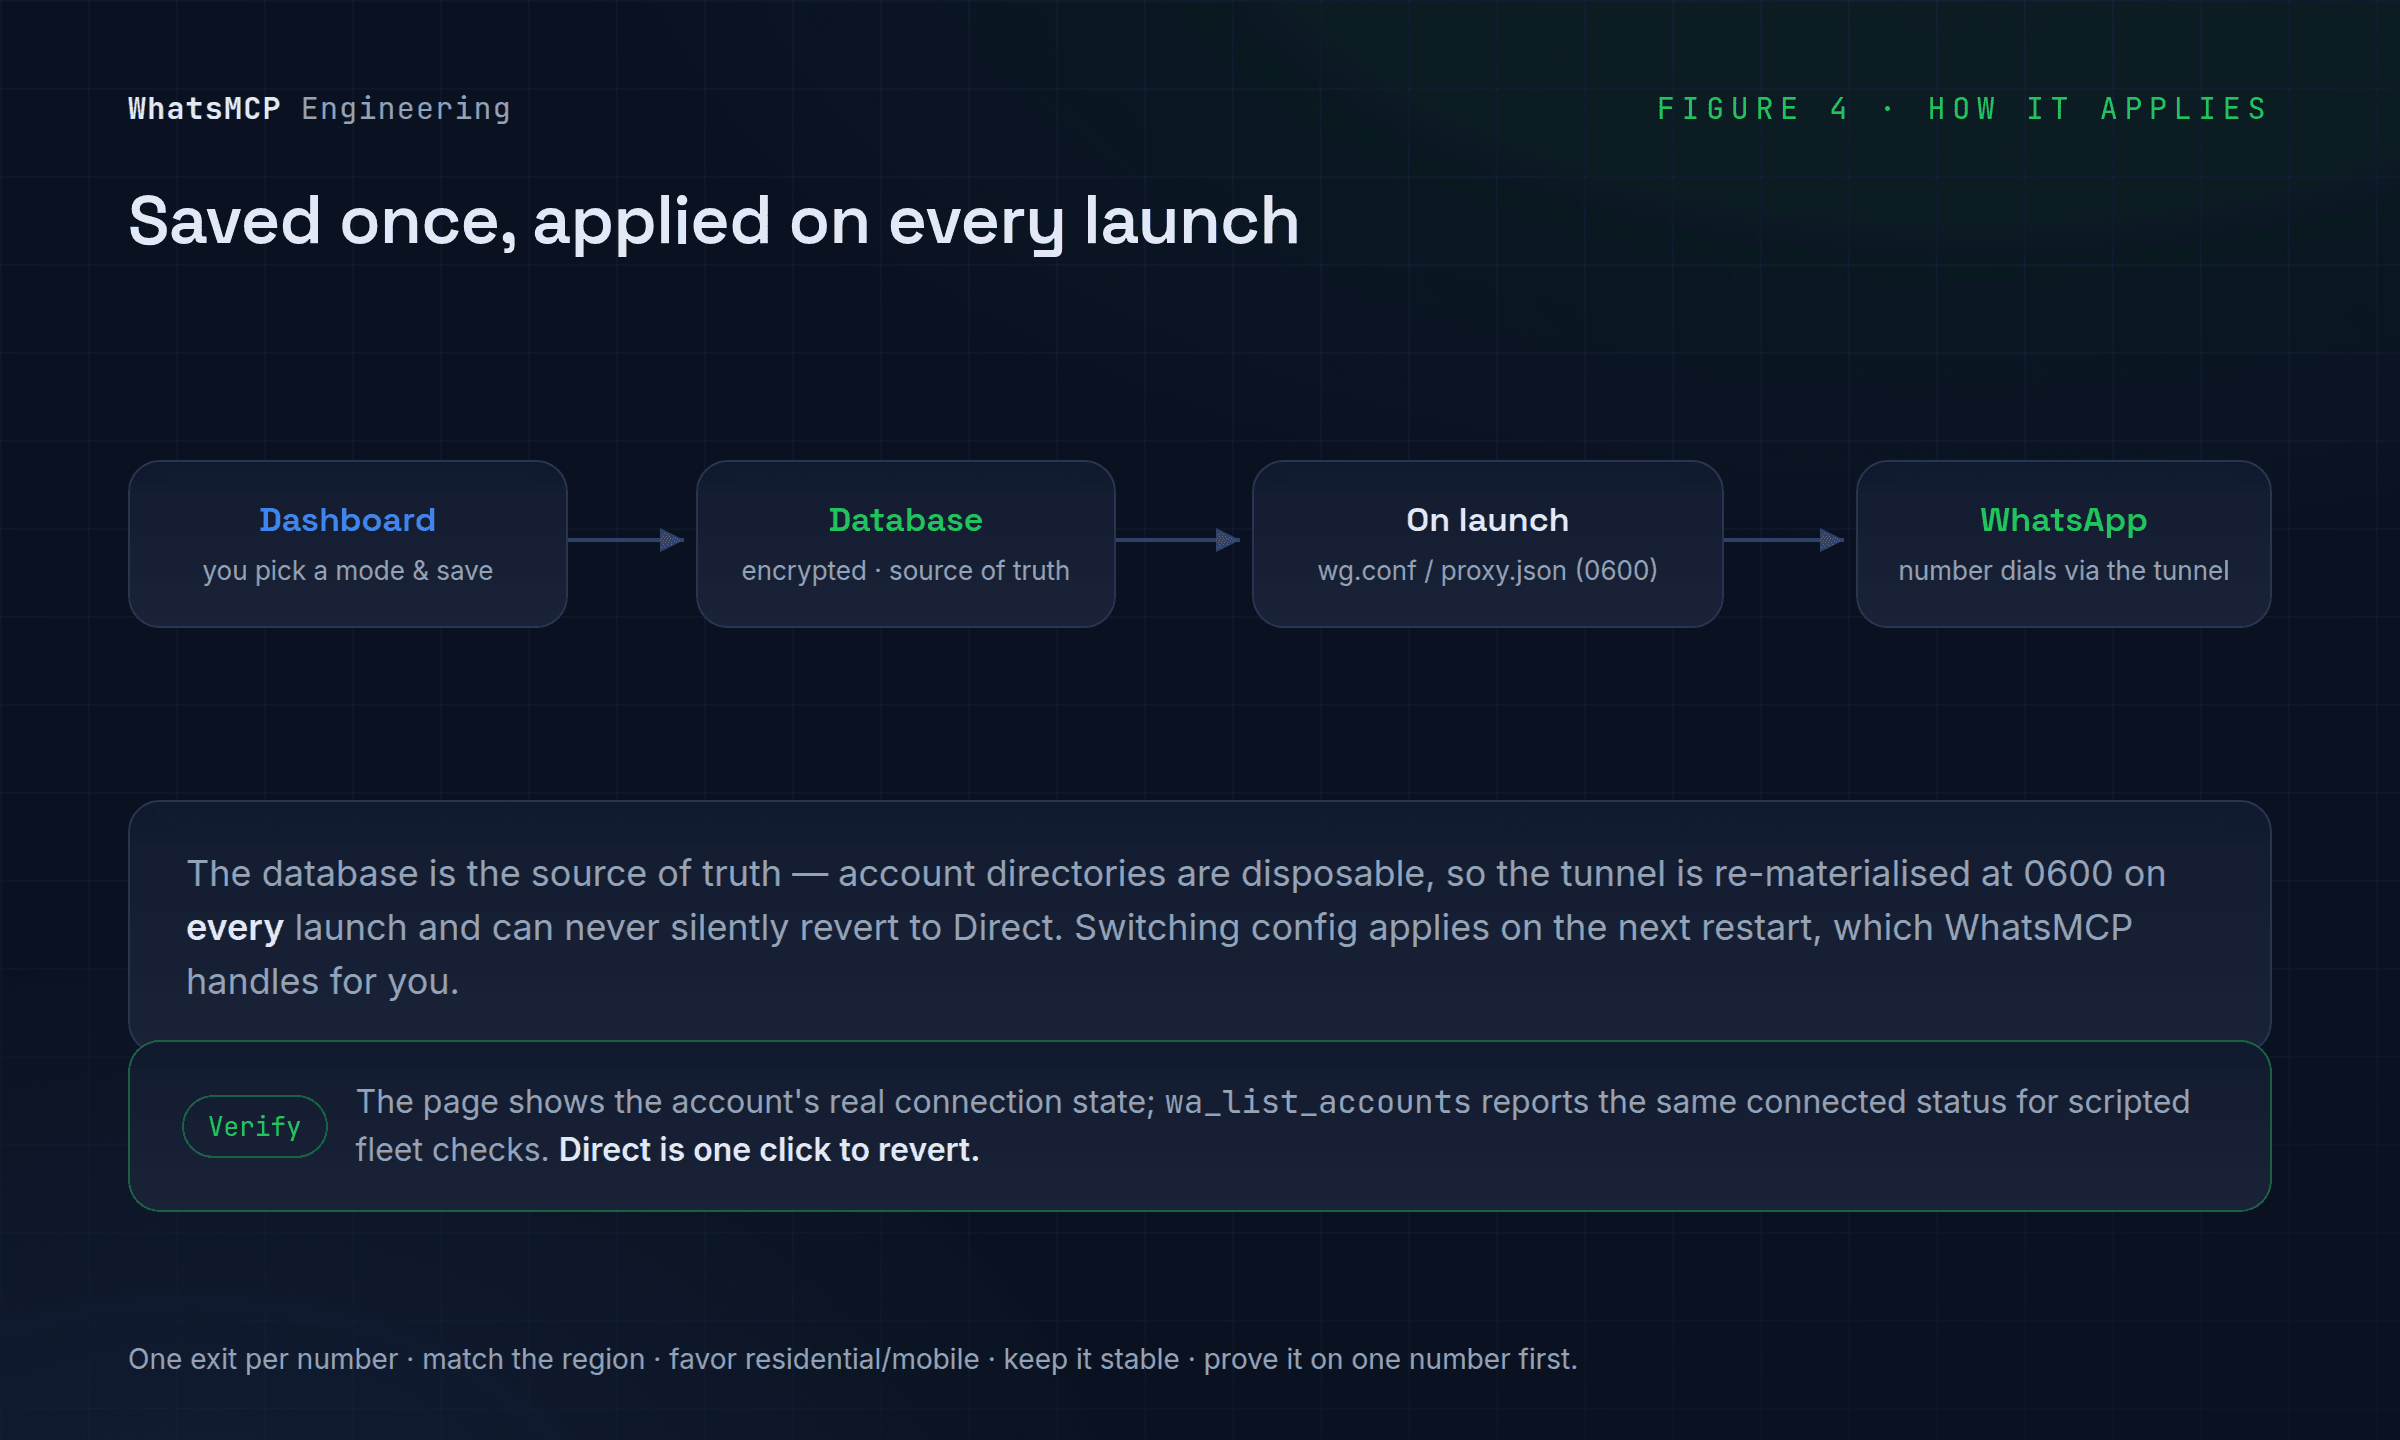Click the WhatsMCP Engineering header text
The image size is (2400, 1440).
click(x=319, y=108)
